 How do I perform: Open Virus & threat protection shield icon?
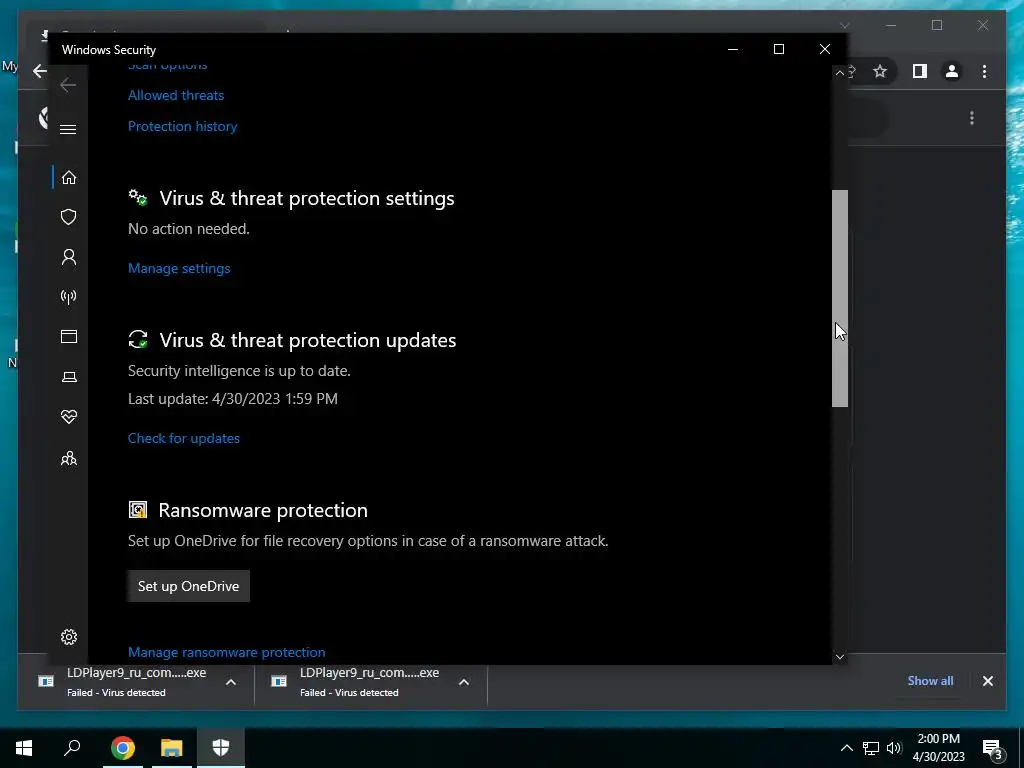tap(69, 217)
